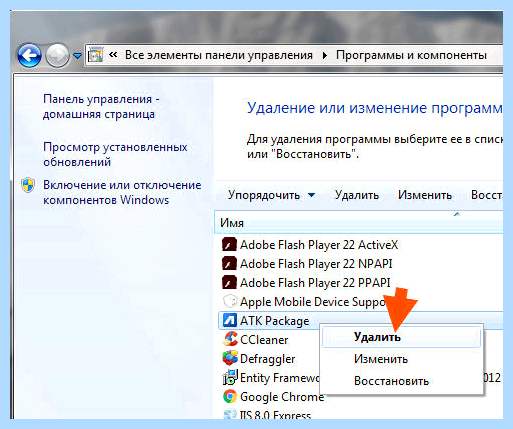Open breadcrumb 'Все элементы панели управления'

click(219, 55)
